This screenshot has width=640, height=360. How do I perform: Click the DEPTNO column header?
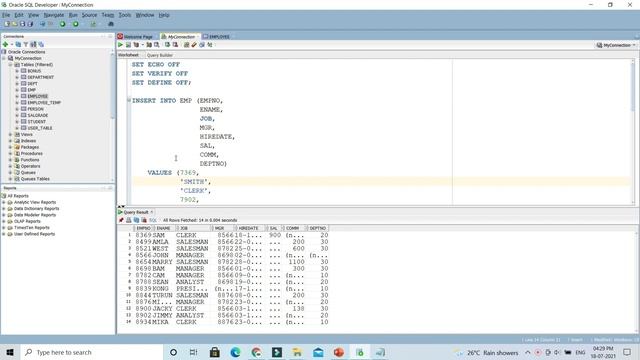pos(318,228)
